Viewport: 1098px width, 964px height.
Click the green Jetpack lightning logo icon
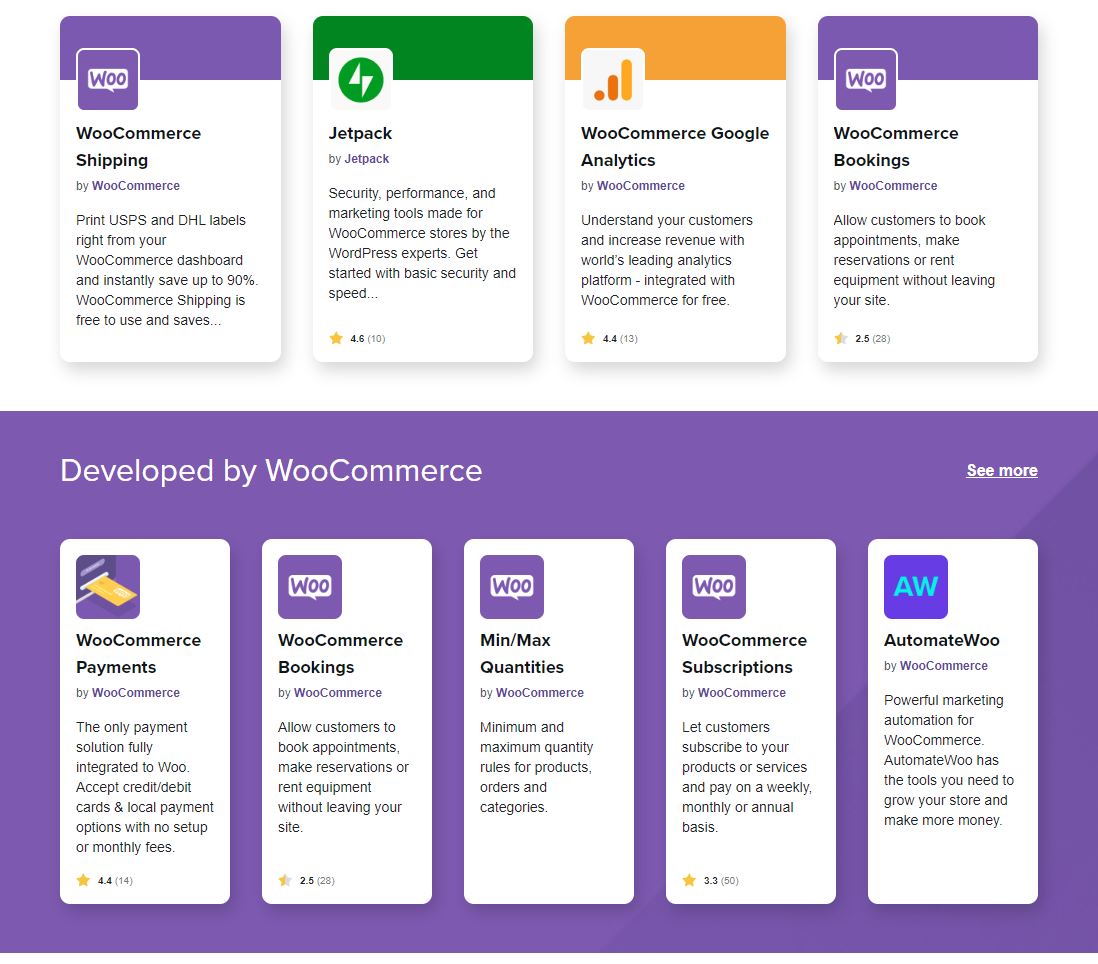point(361,79)
